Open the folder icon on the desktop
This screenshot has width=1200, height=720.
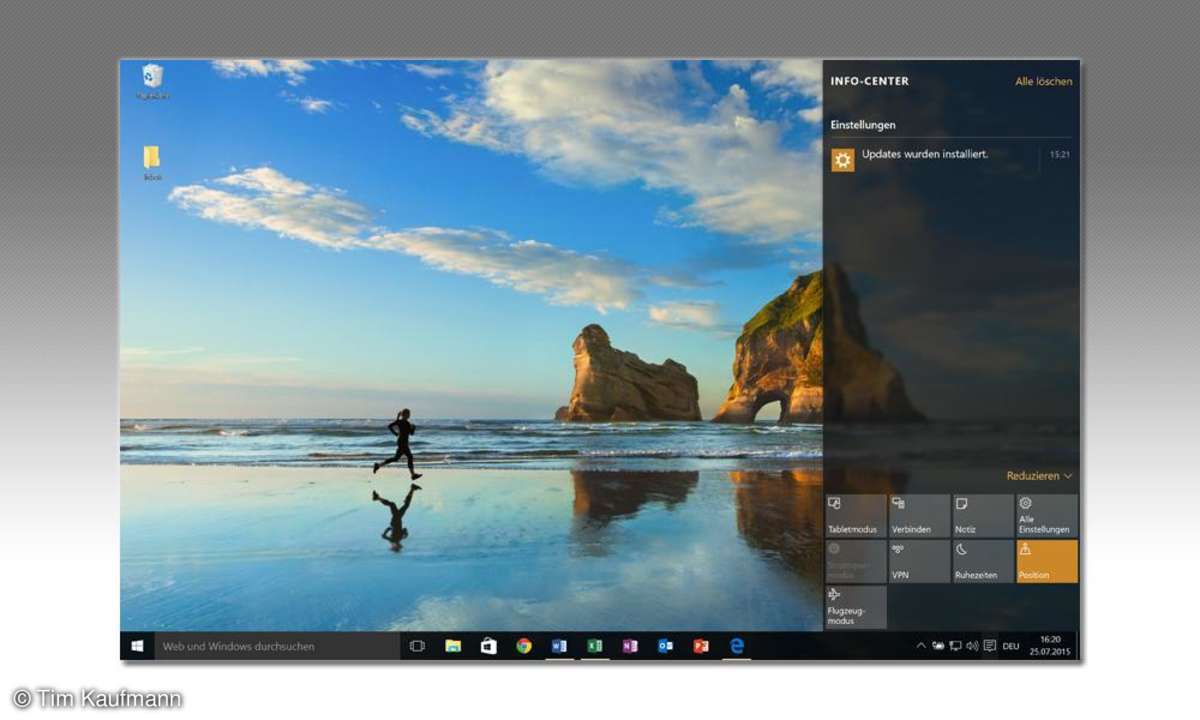click(x=152, y=163)
